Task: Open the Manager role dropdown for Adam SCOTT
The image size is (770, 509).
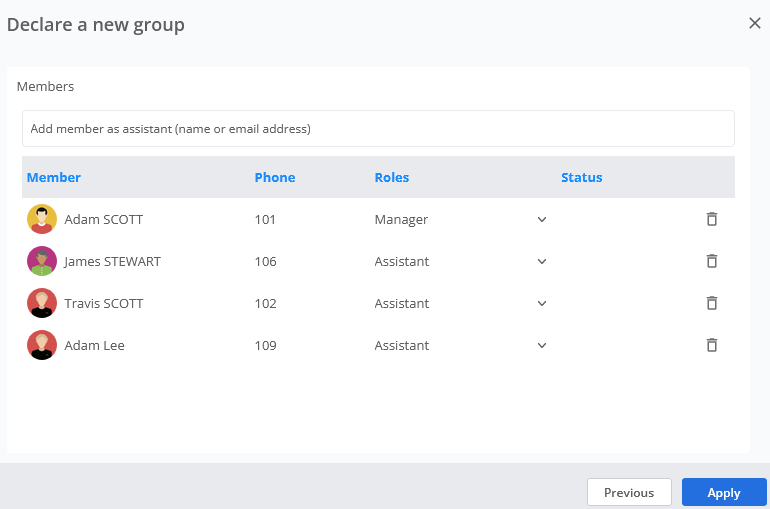Action: (x=542, y=219)
